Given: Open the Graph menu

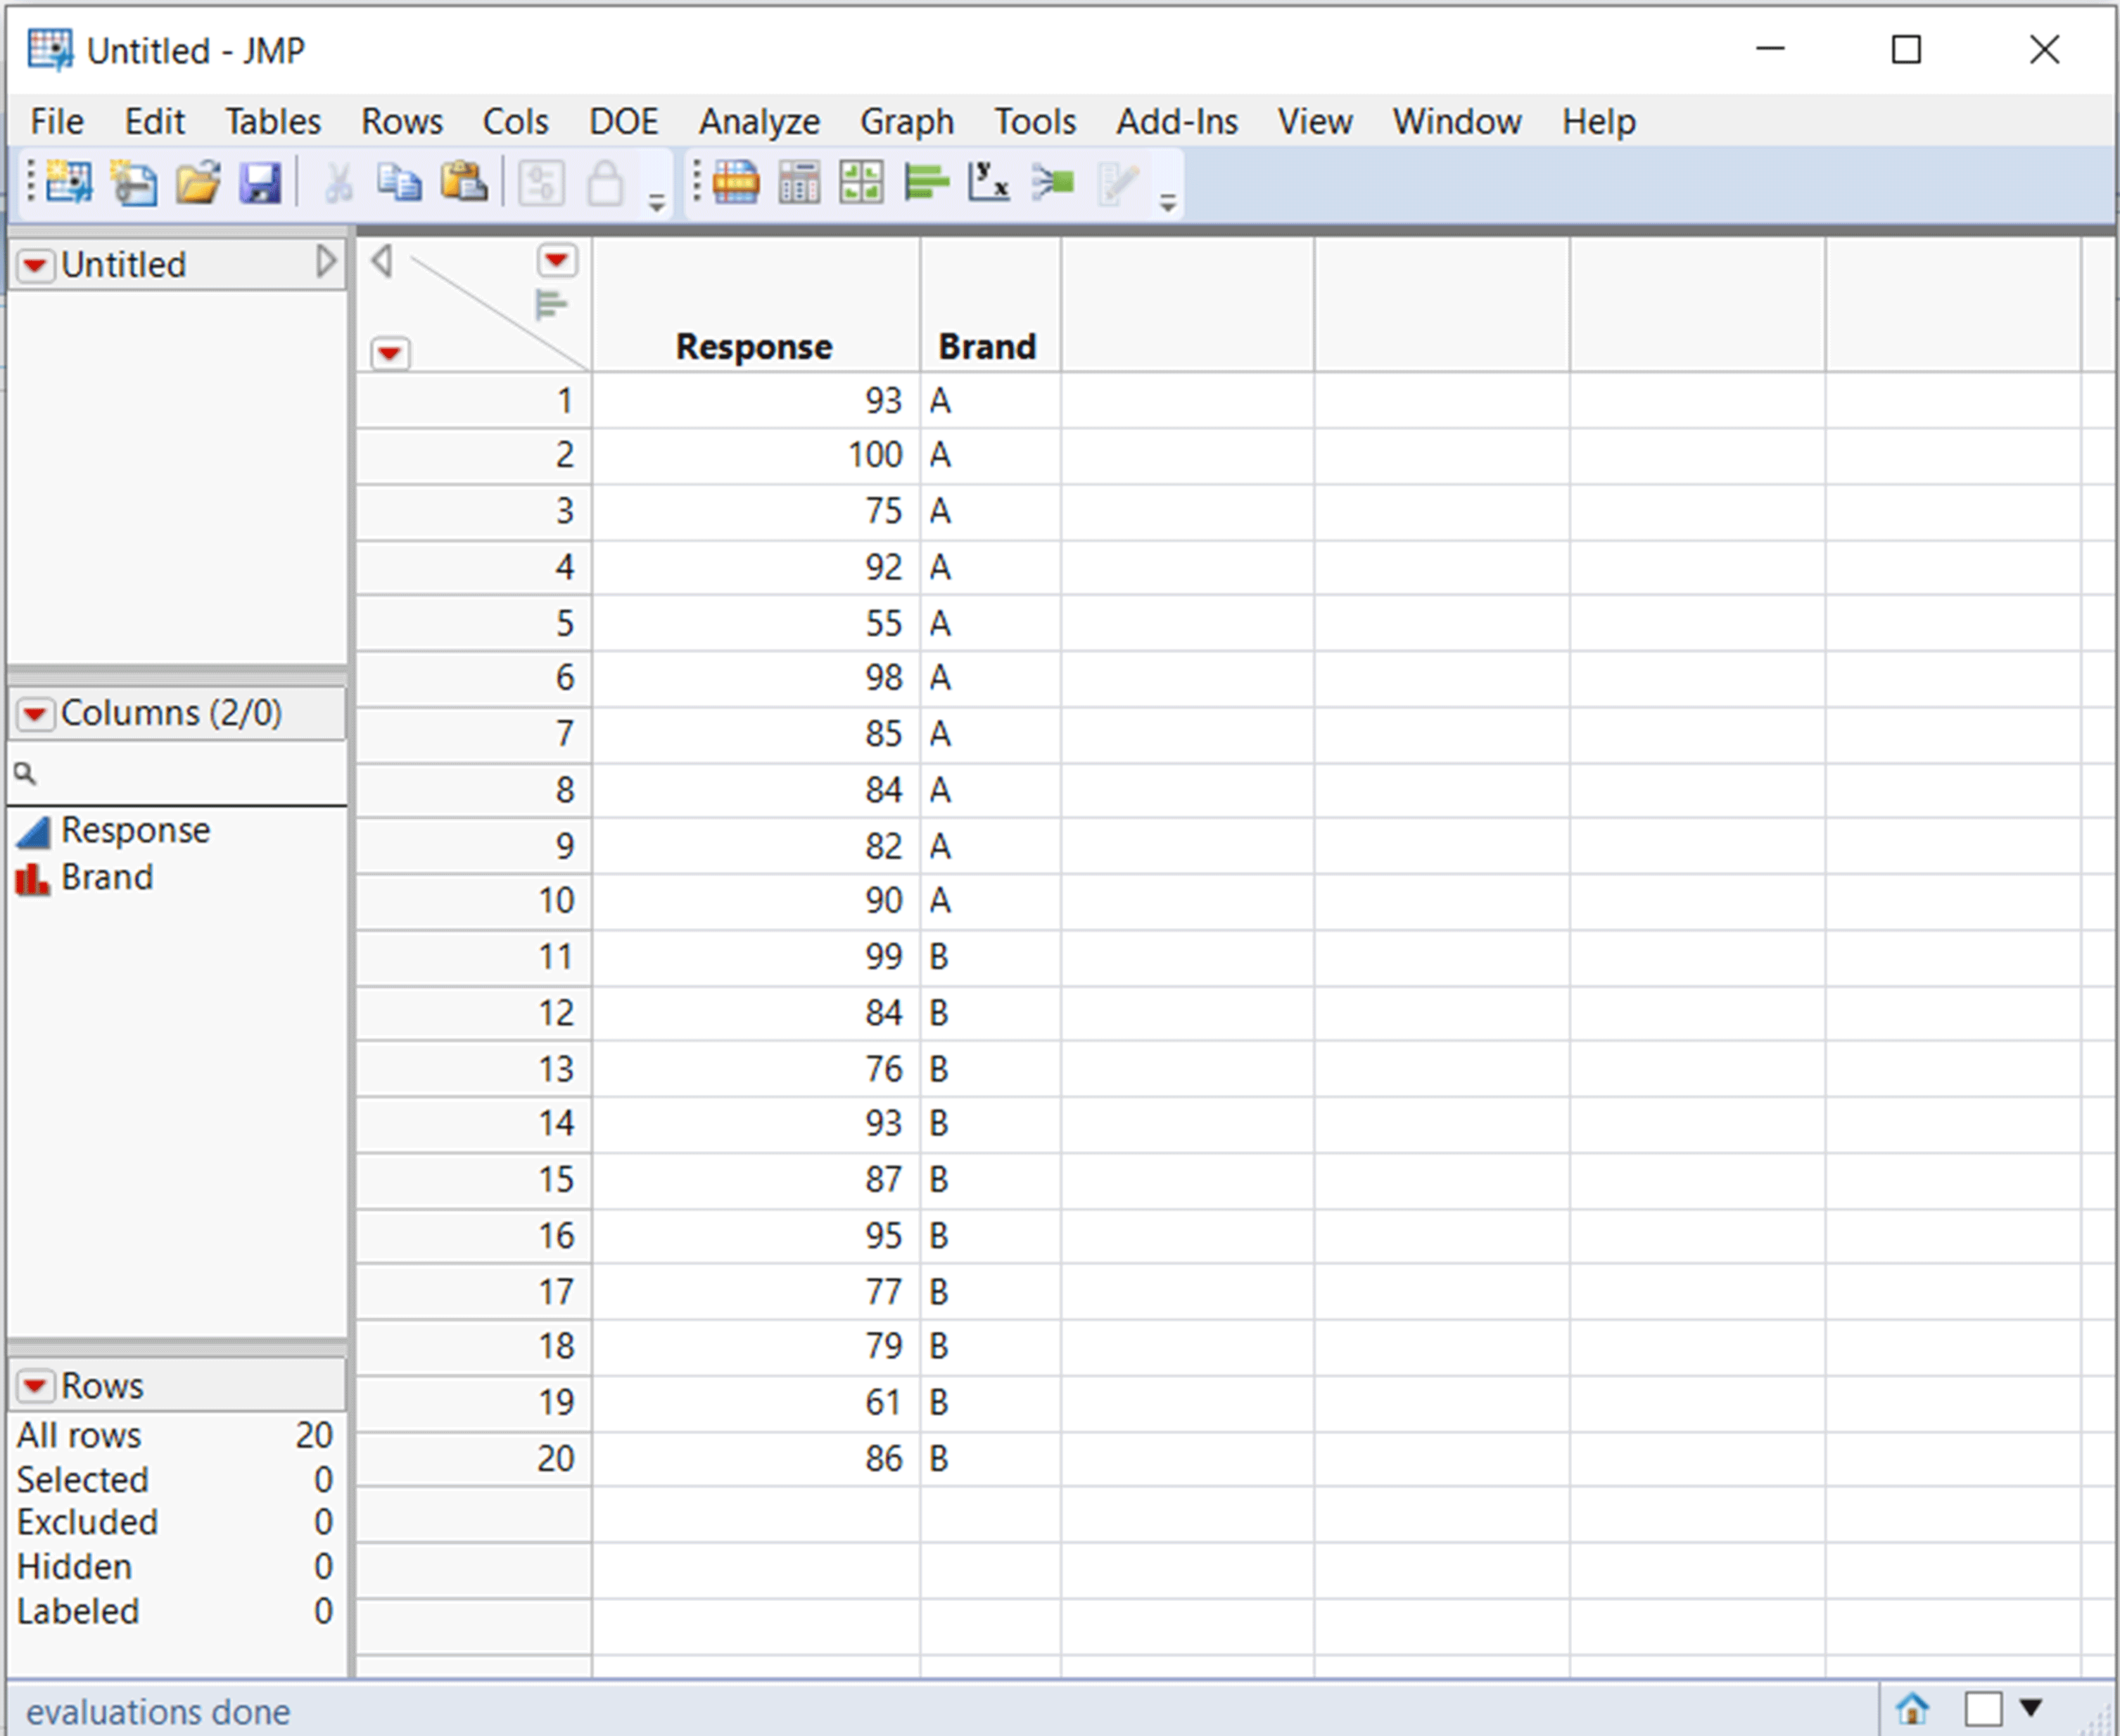Looking at the screenshot, I should tap(907, 122).
